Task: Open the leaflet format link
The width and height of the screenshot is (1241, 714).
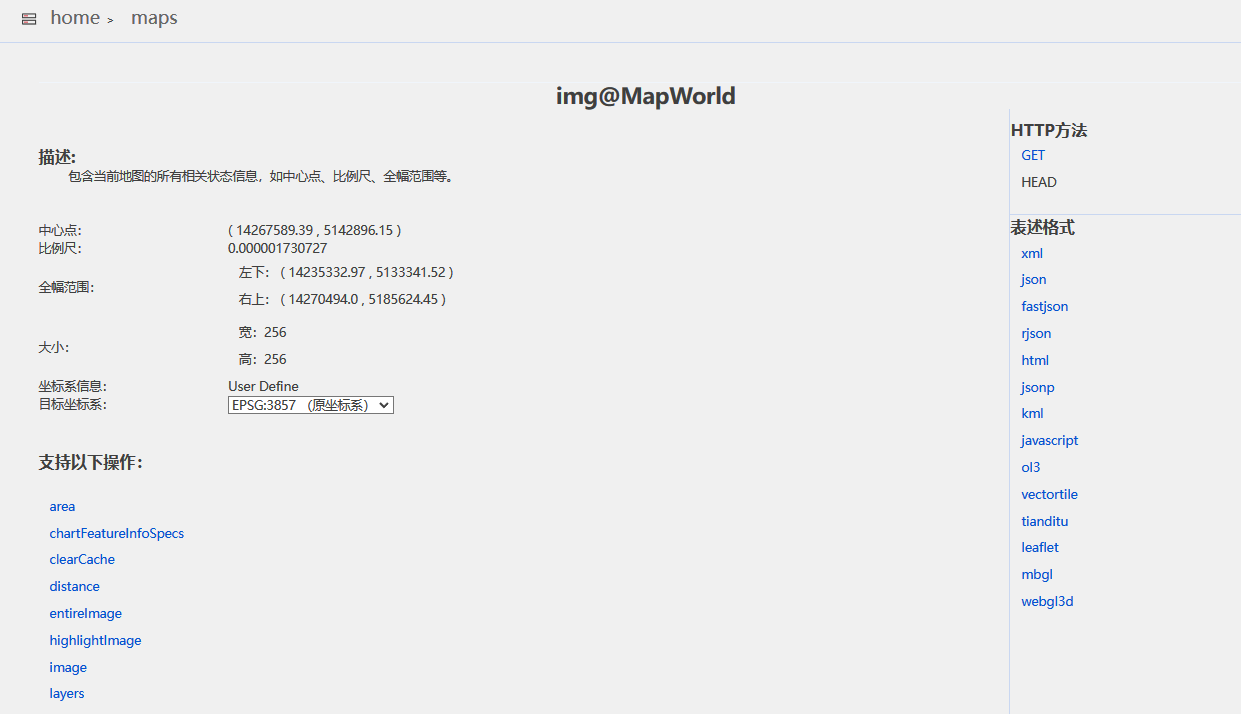Action: click(x=1040, y=547)
